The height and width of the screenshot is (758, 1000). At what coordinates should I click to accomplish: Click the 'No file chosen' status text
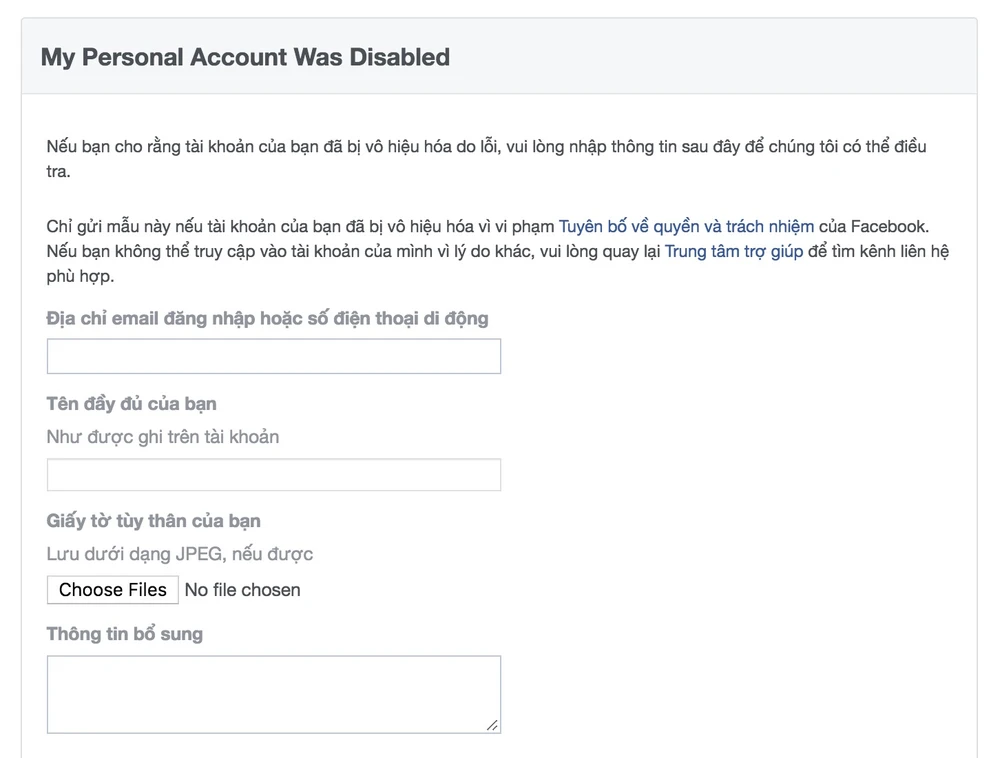pos(242,590)
